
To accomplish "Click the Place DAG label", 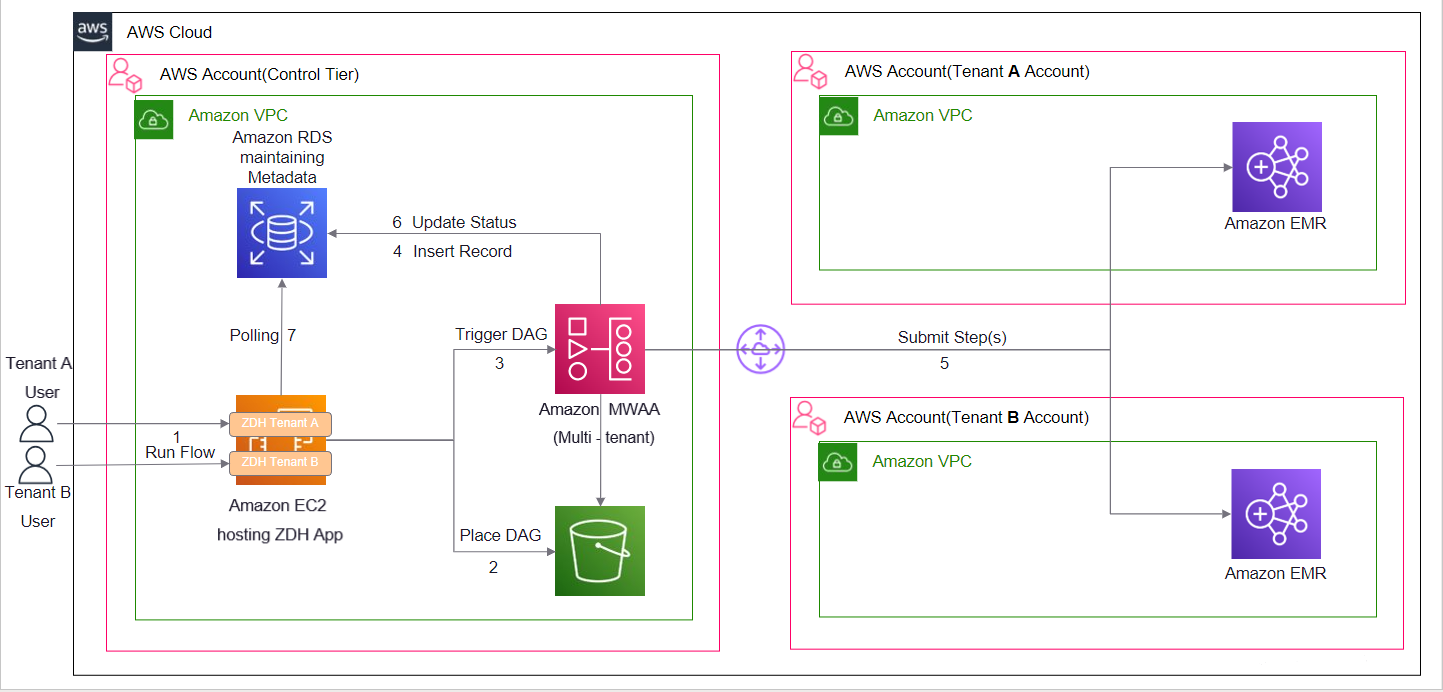I will (500, 535).
